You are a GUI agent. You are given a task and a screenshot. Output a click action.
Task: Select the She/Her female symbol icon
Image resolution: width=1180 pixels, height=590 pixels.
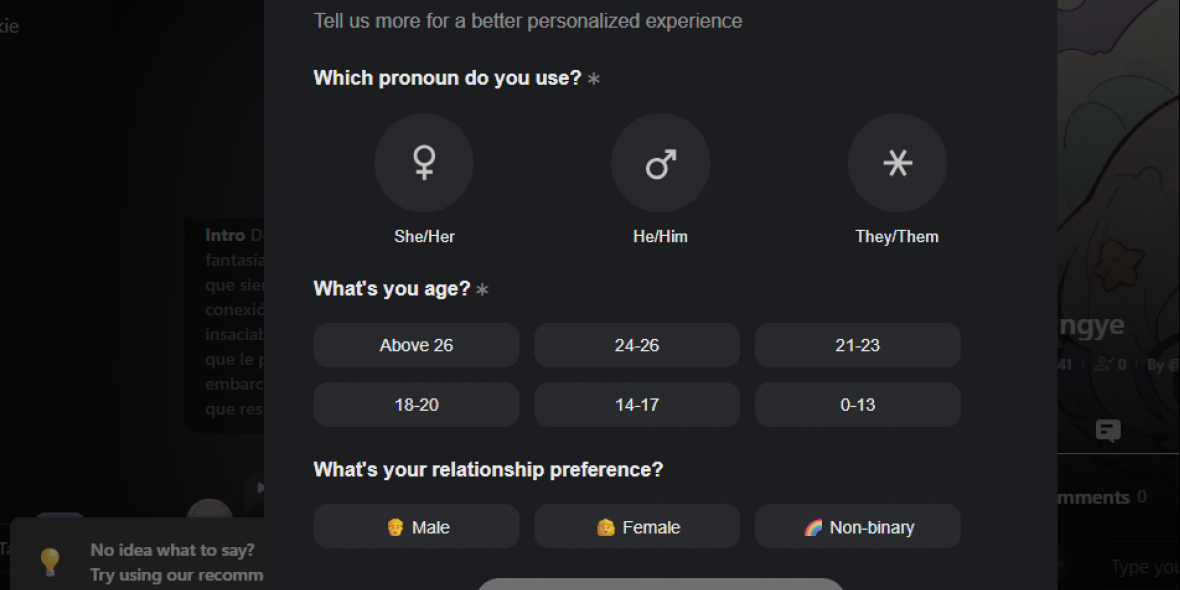(424, 163)
